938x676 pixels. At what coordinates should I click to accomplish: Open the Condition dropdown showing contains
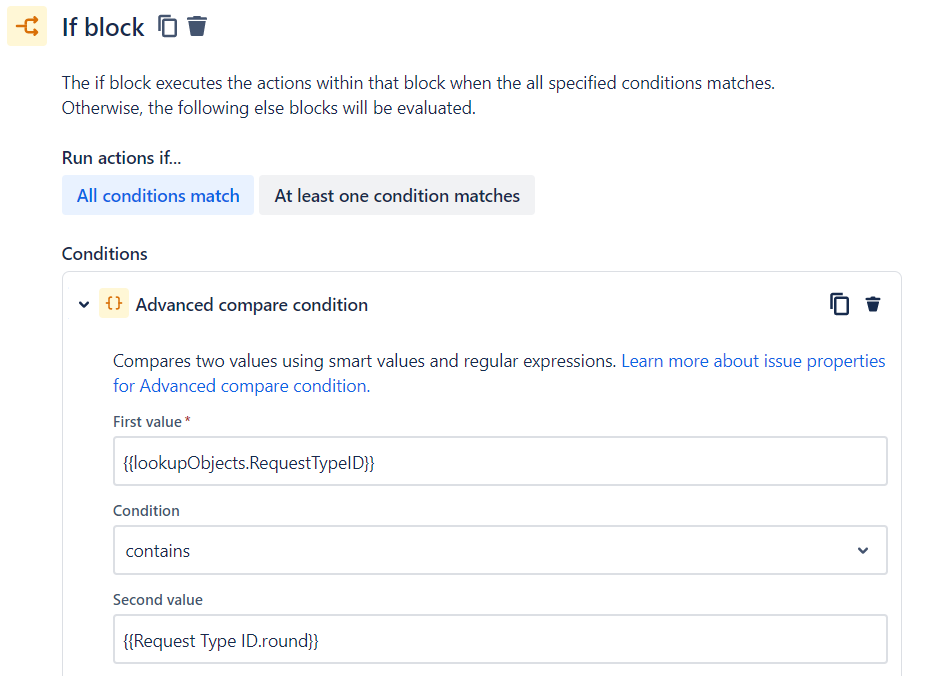(x=500, y=550)
